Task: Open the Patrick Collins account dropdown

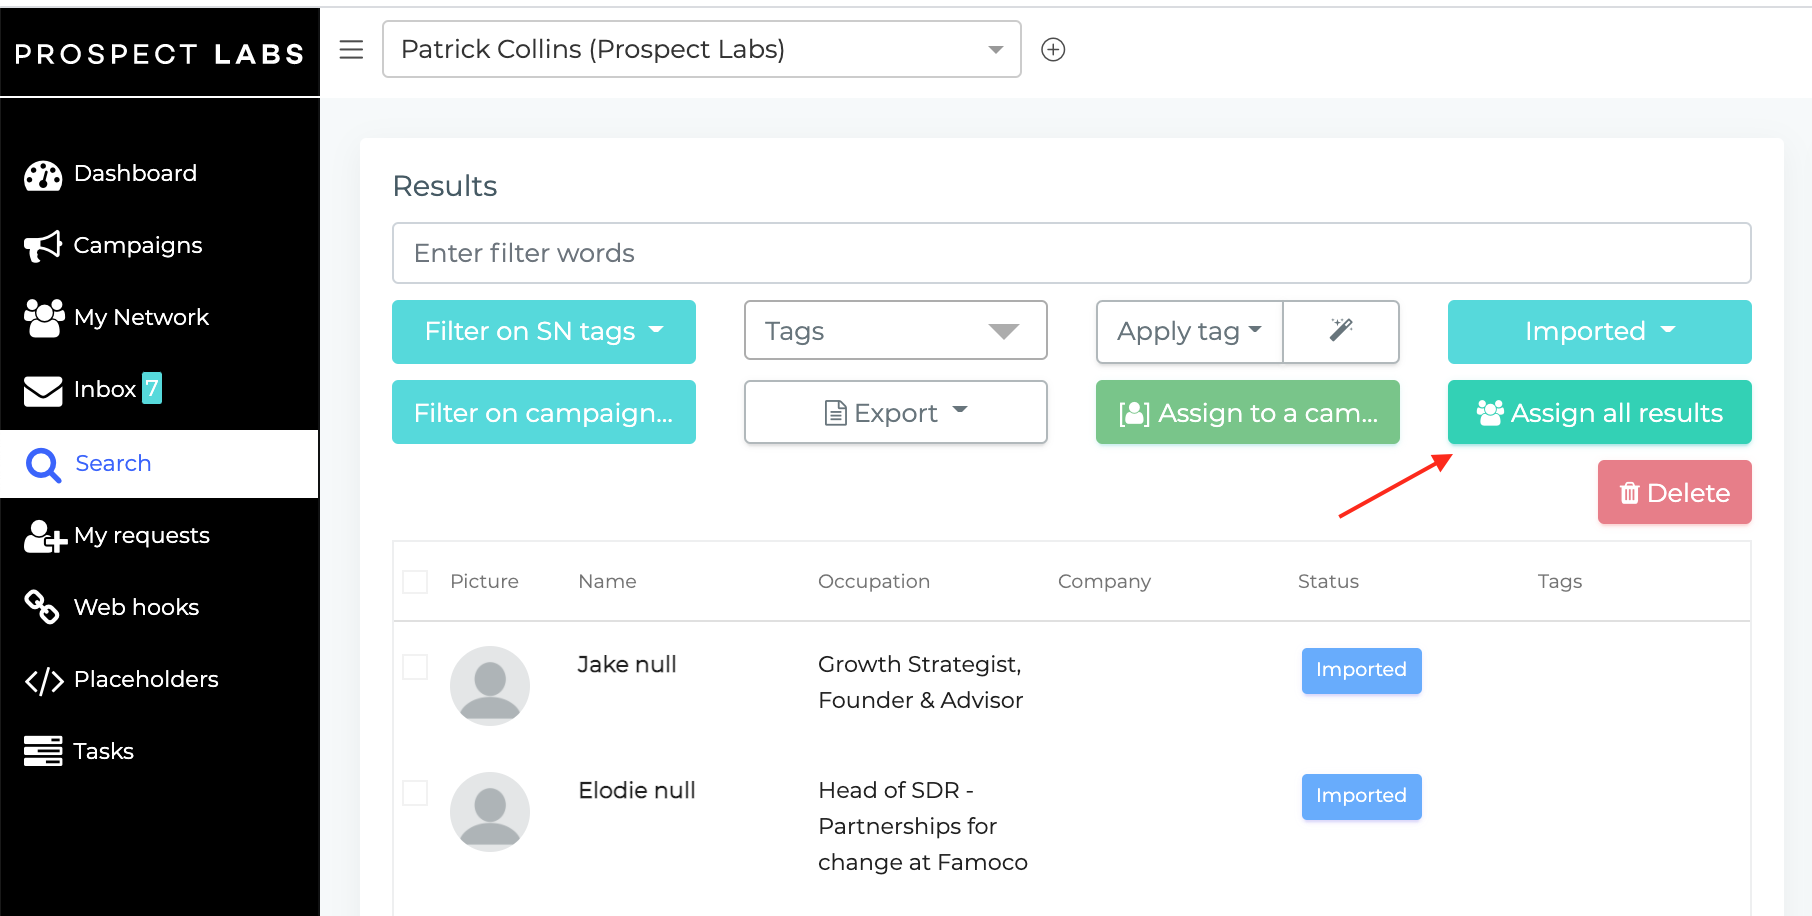Action: click(x=702, y=49)
